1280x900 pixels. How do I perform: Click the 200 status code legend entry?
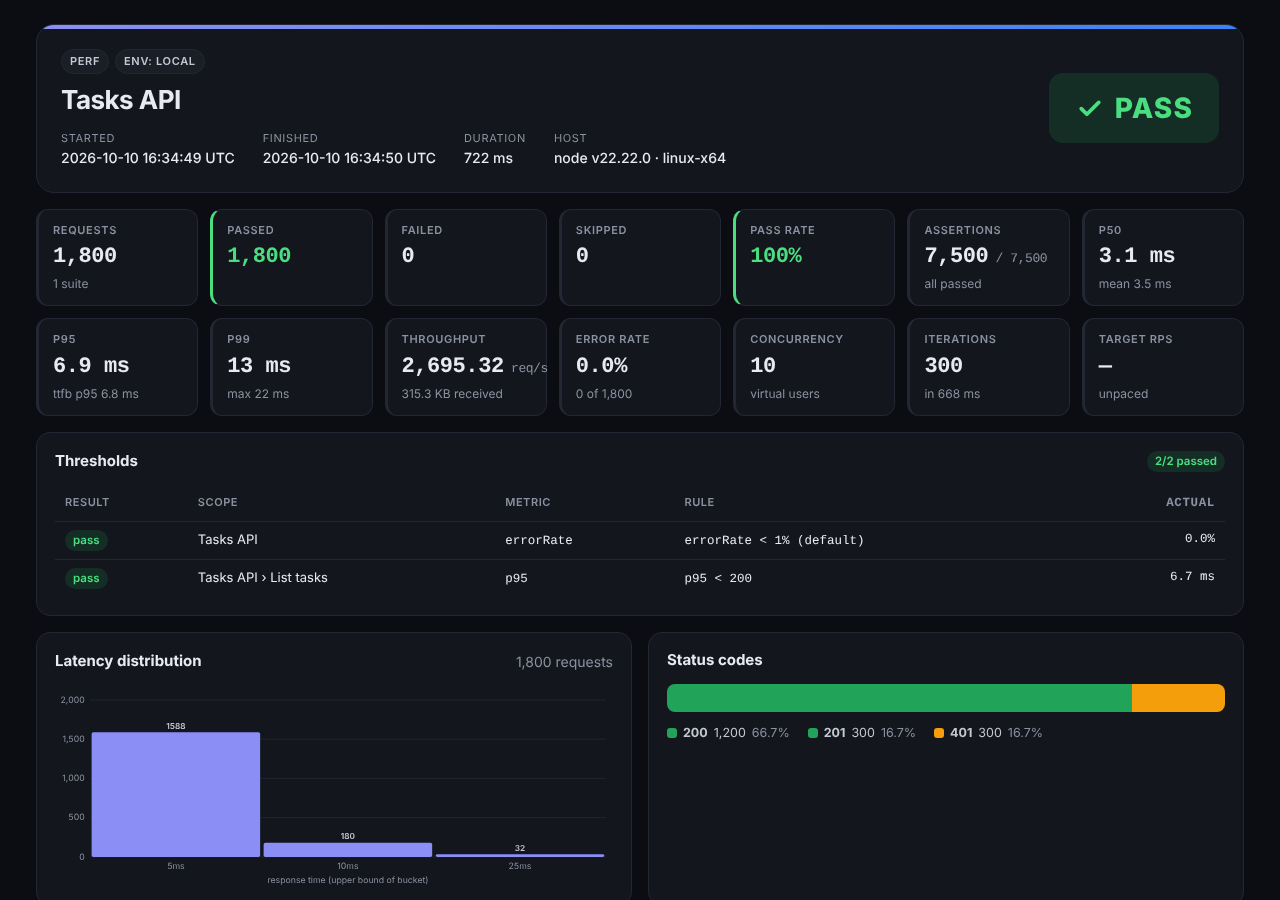tap(728, 733)
